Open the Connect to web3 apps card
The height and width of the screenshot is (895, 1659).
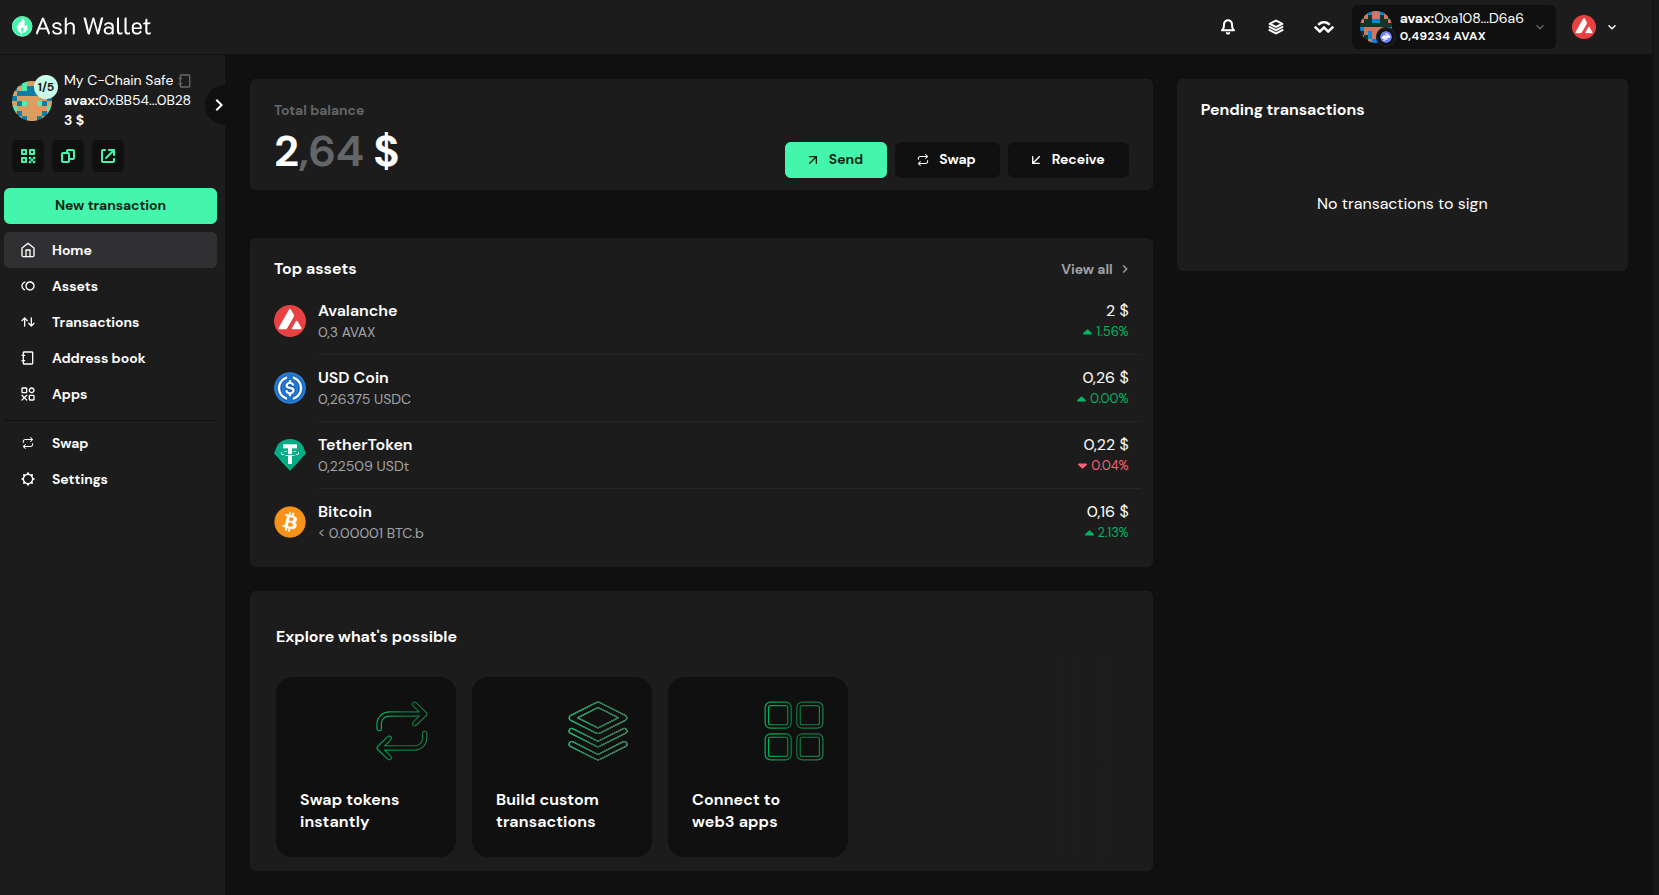pos(758,767)
